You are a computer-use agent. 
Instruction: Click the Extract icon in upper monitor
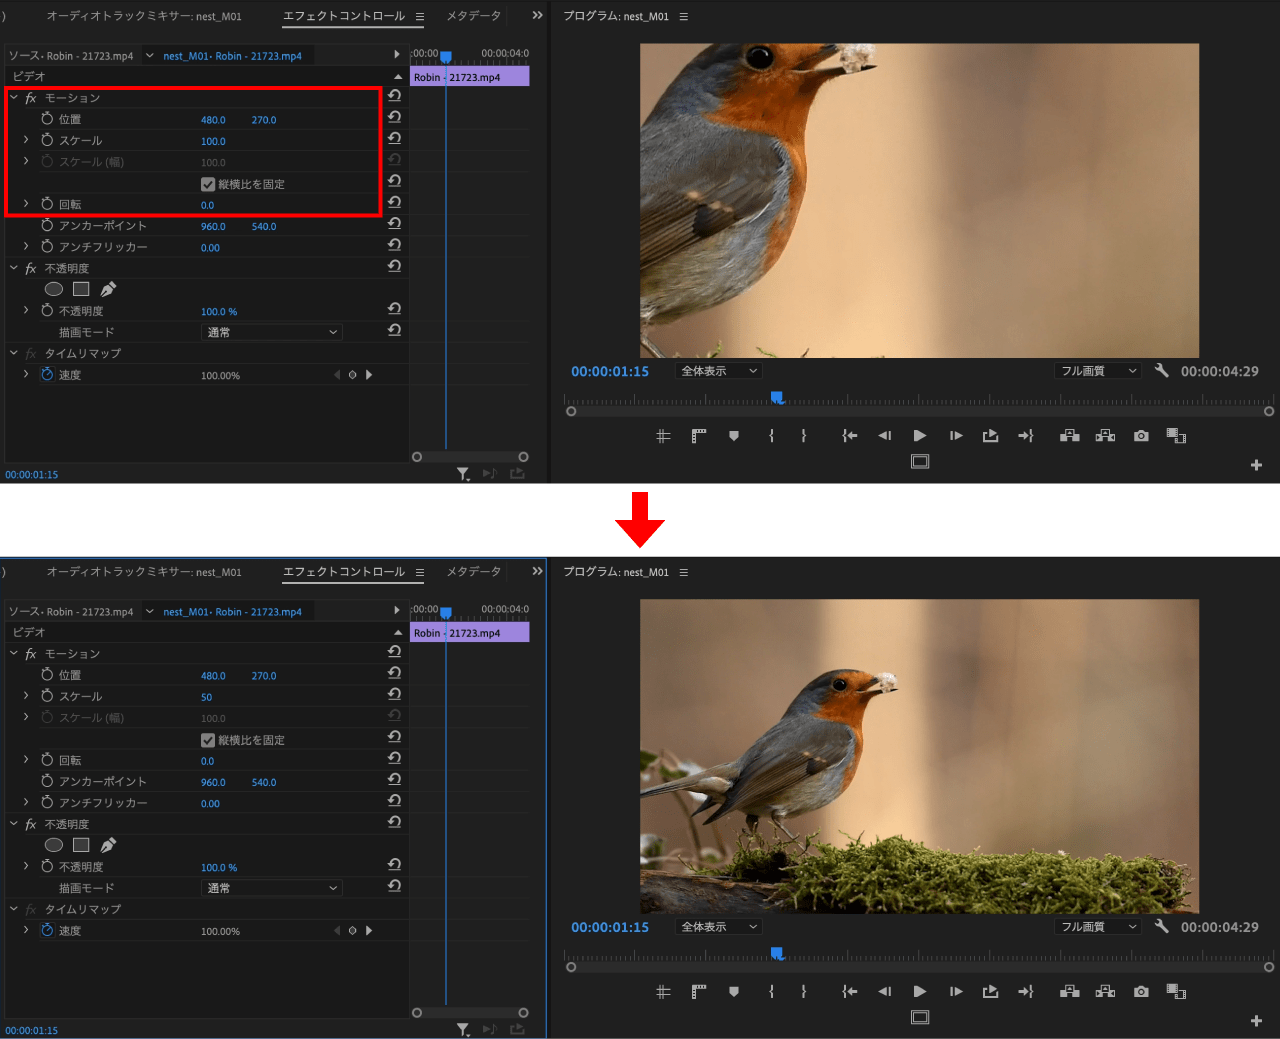[x=1105, y=436]
